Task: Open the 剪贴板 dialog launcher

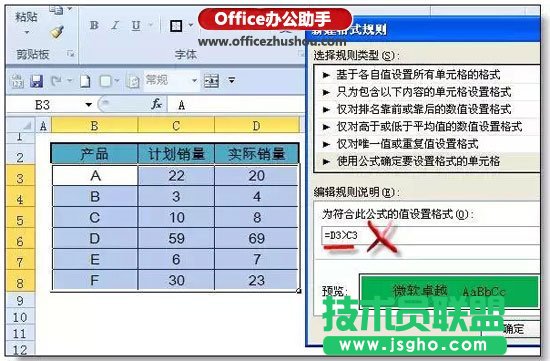Action: (71, 54)
